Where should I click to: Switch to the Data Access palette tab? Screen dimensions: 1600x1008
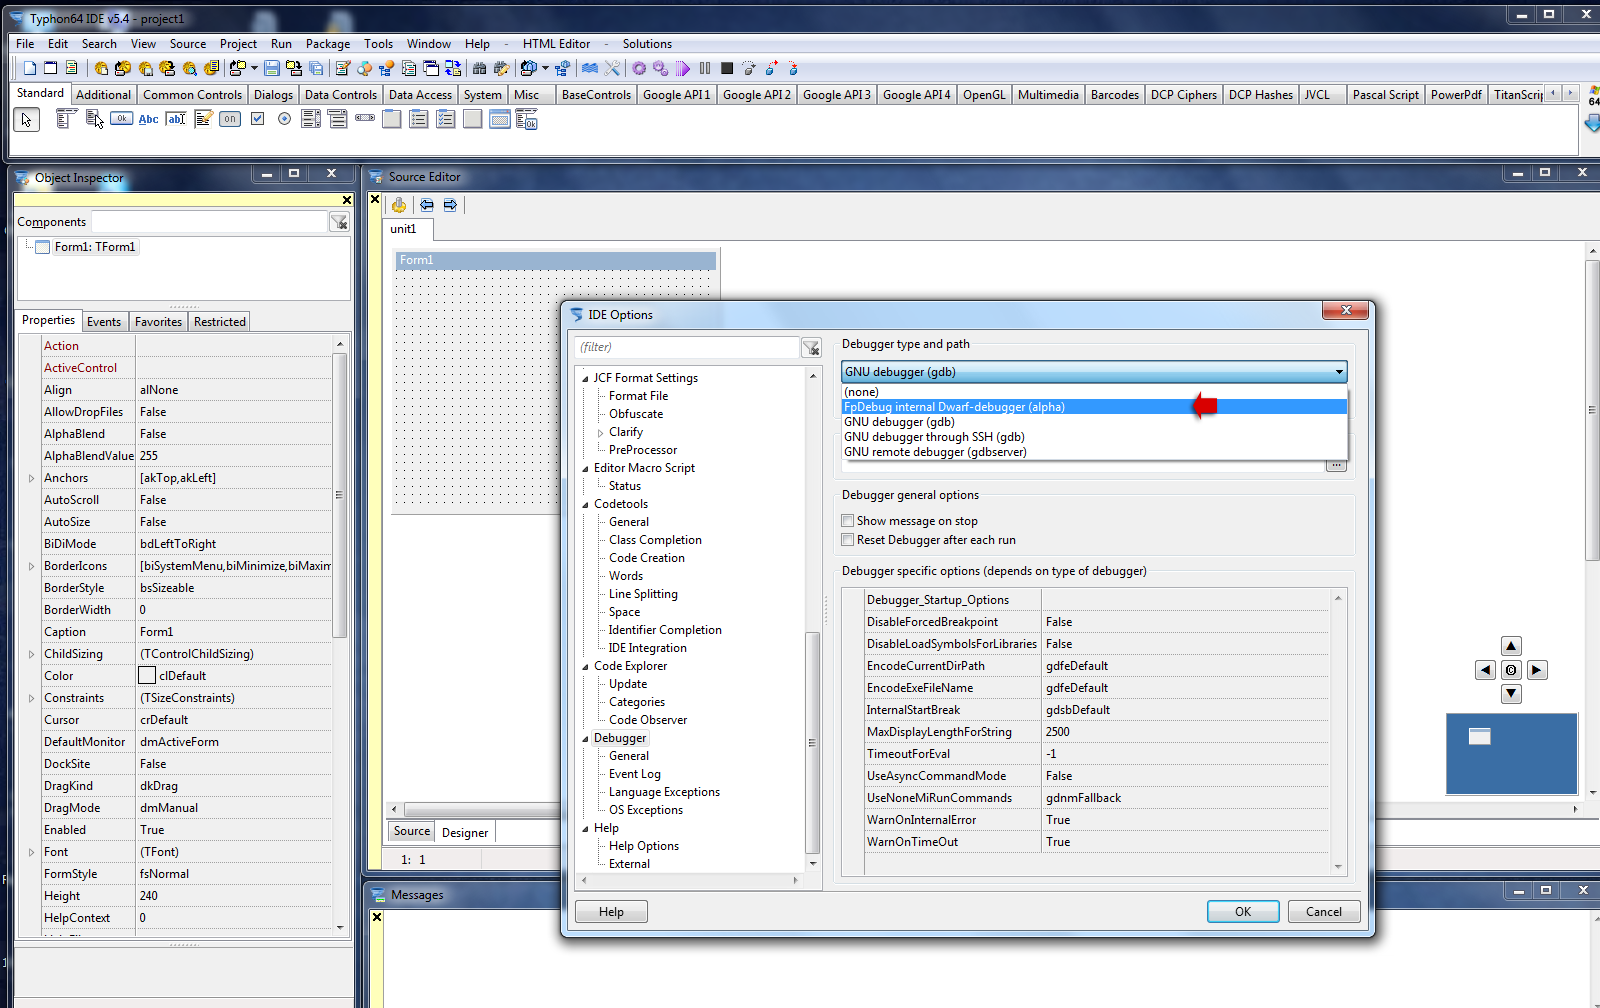coord(420,95)
